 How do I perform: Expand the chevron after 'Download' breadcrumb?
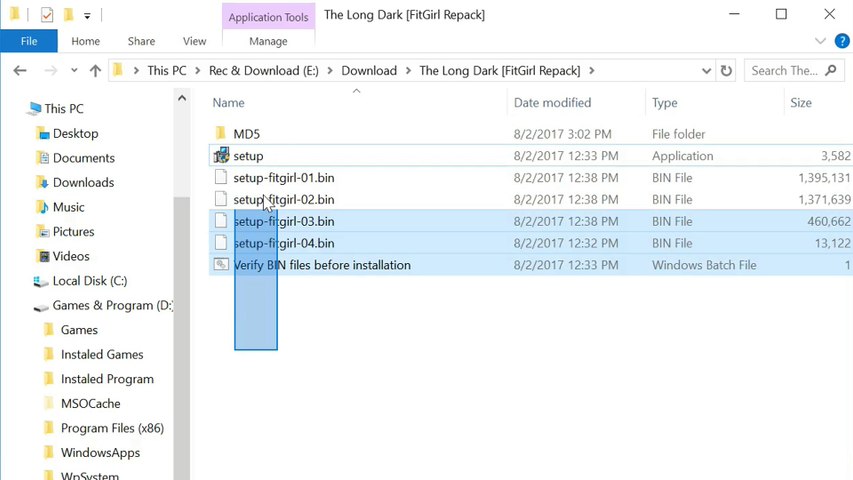[408, 71]
